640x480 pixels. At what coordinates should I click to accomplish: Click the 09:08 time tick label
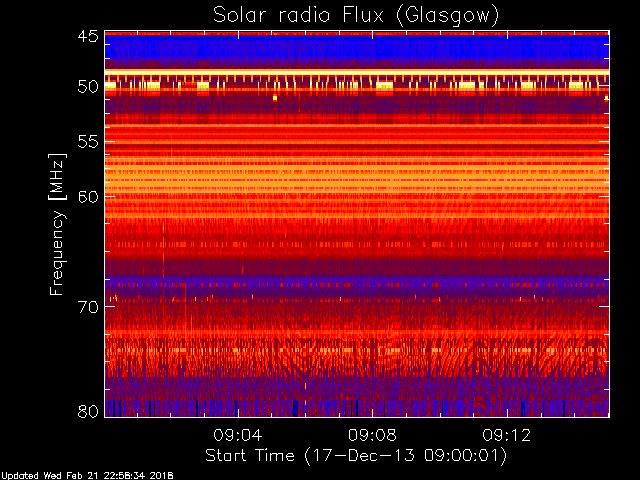pos(372,435)
